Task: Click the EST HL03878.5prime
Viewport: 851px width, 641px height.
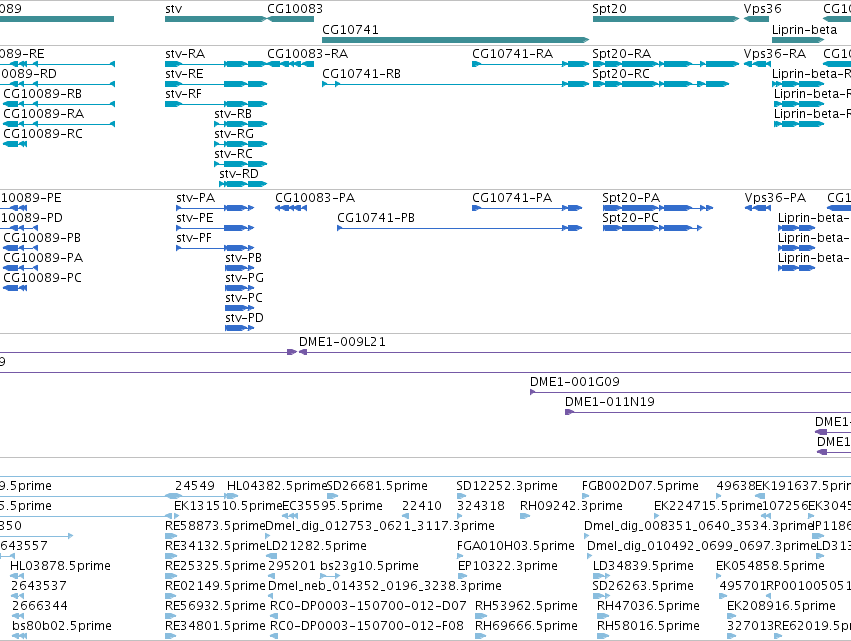Action: click(60, 566)
